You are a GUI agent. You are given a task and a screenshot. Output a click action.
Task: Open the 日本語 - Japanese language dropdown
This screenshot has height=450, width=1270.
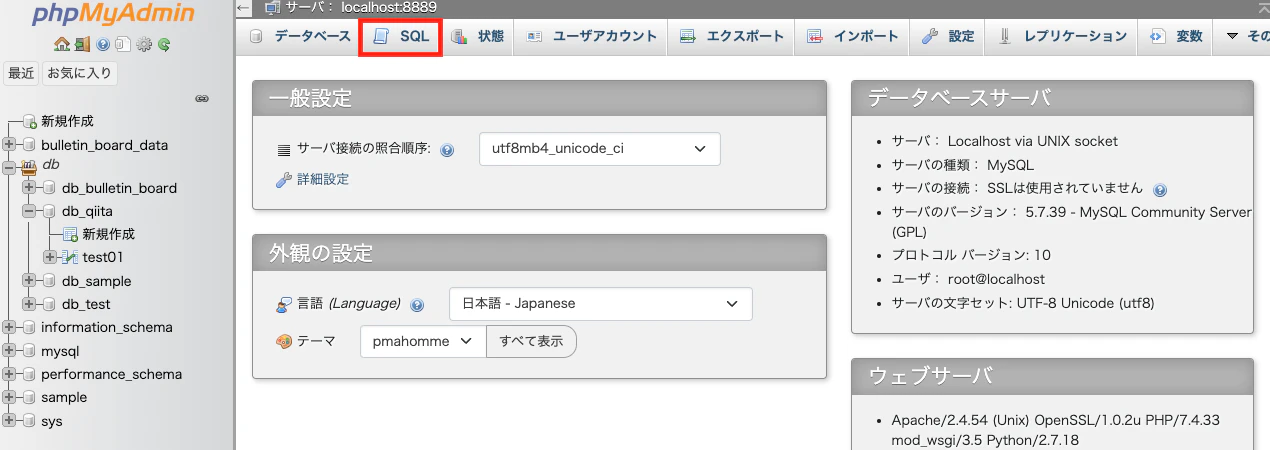point(601,303)
